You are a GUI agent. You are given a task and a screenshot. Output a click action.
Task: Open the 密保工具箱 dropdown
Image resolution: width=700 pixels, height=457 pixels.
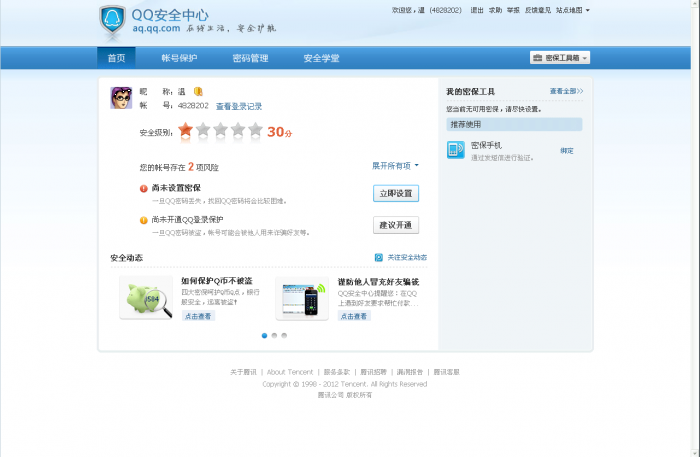560,58
